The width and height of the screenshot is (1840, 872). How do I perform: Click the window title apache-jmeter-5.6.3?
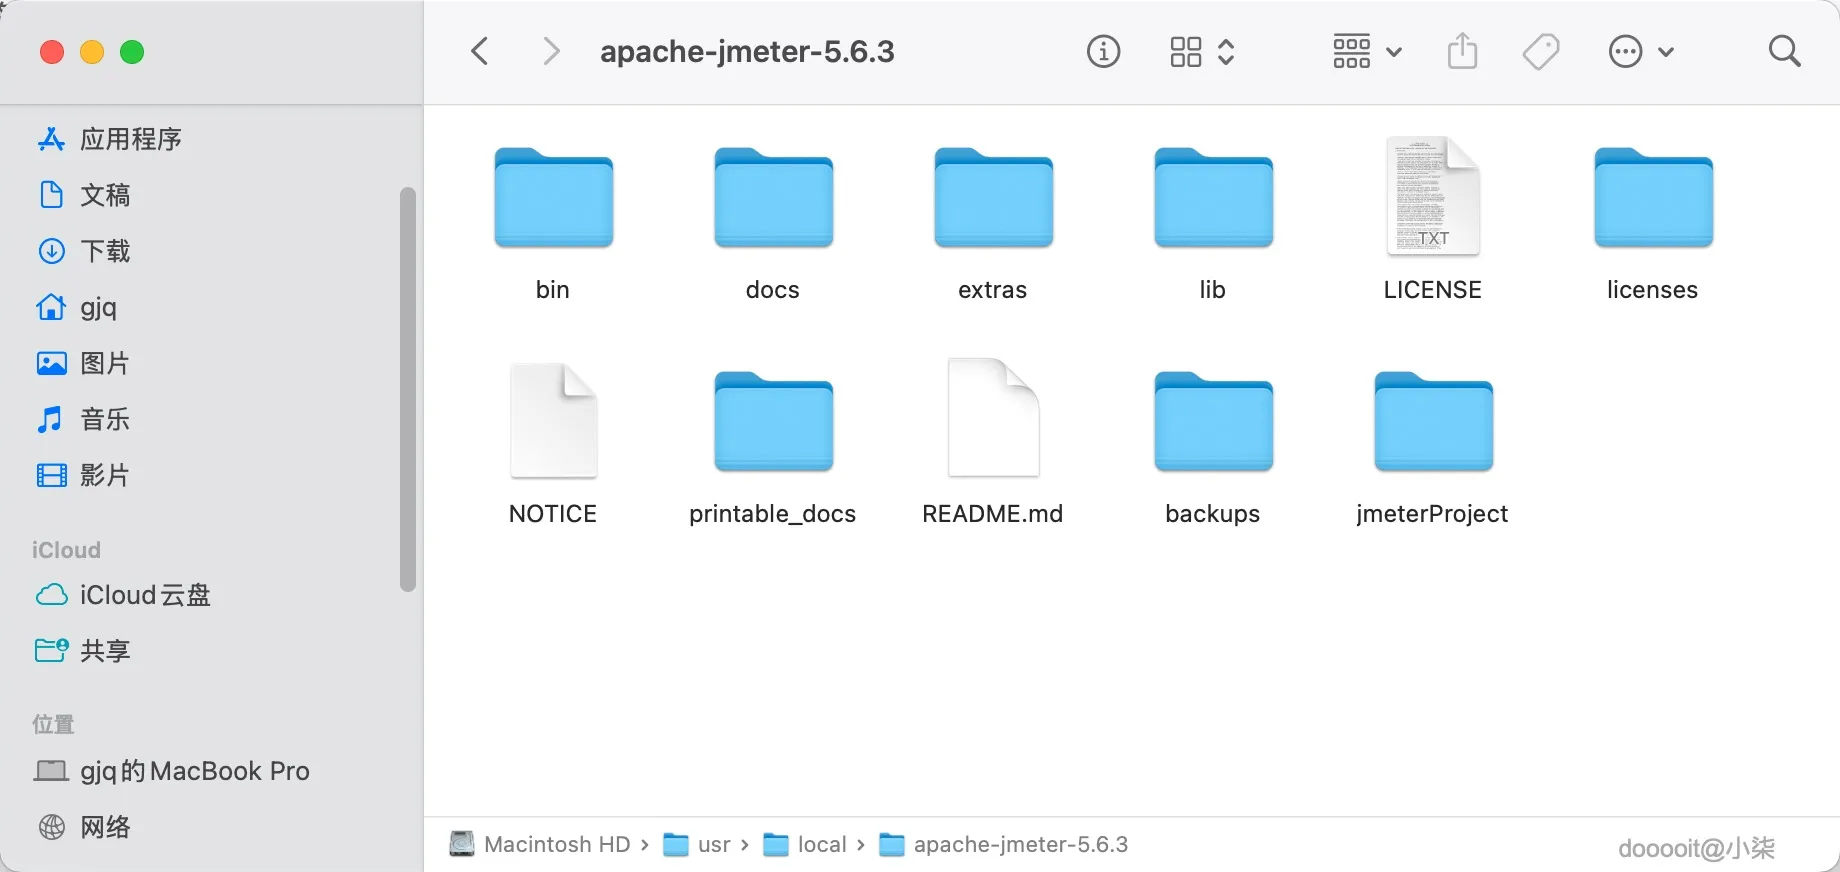(747, 51)
